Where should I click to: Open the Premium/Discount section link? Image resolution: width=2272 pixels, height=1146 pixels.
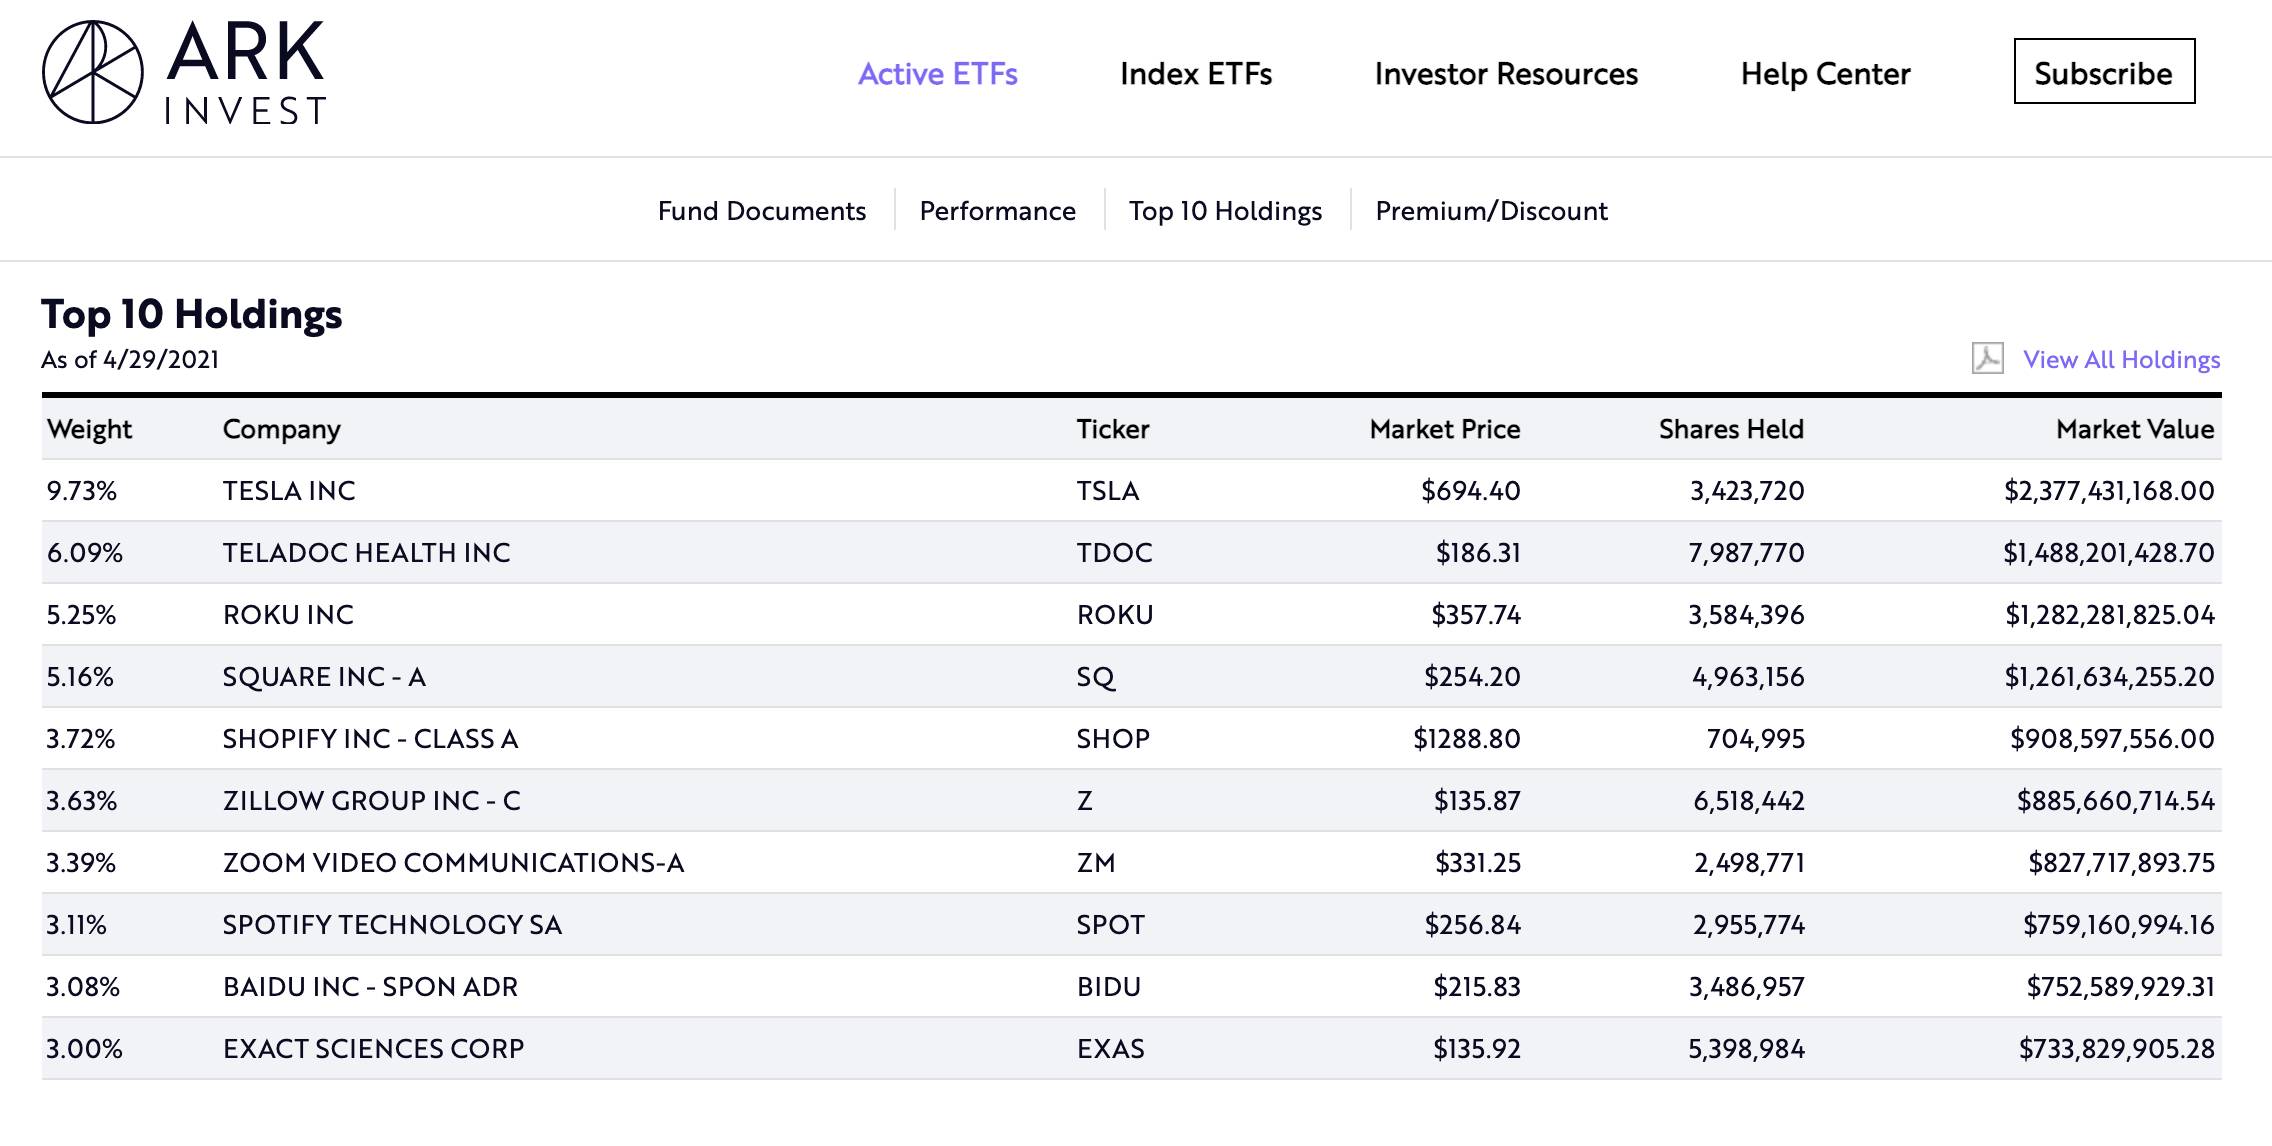tap(1491, 211)
